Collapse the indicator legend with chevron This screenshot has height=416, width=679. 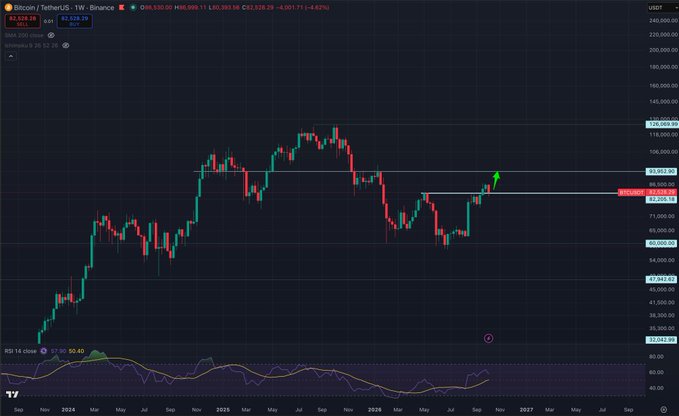click(11, 56)
